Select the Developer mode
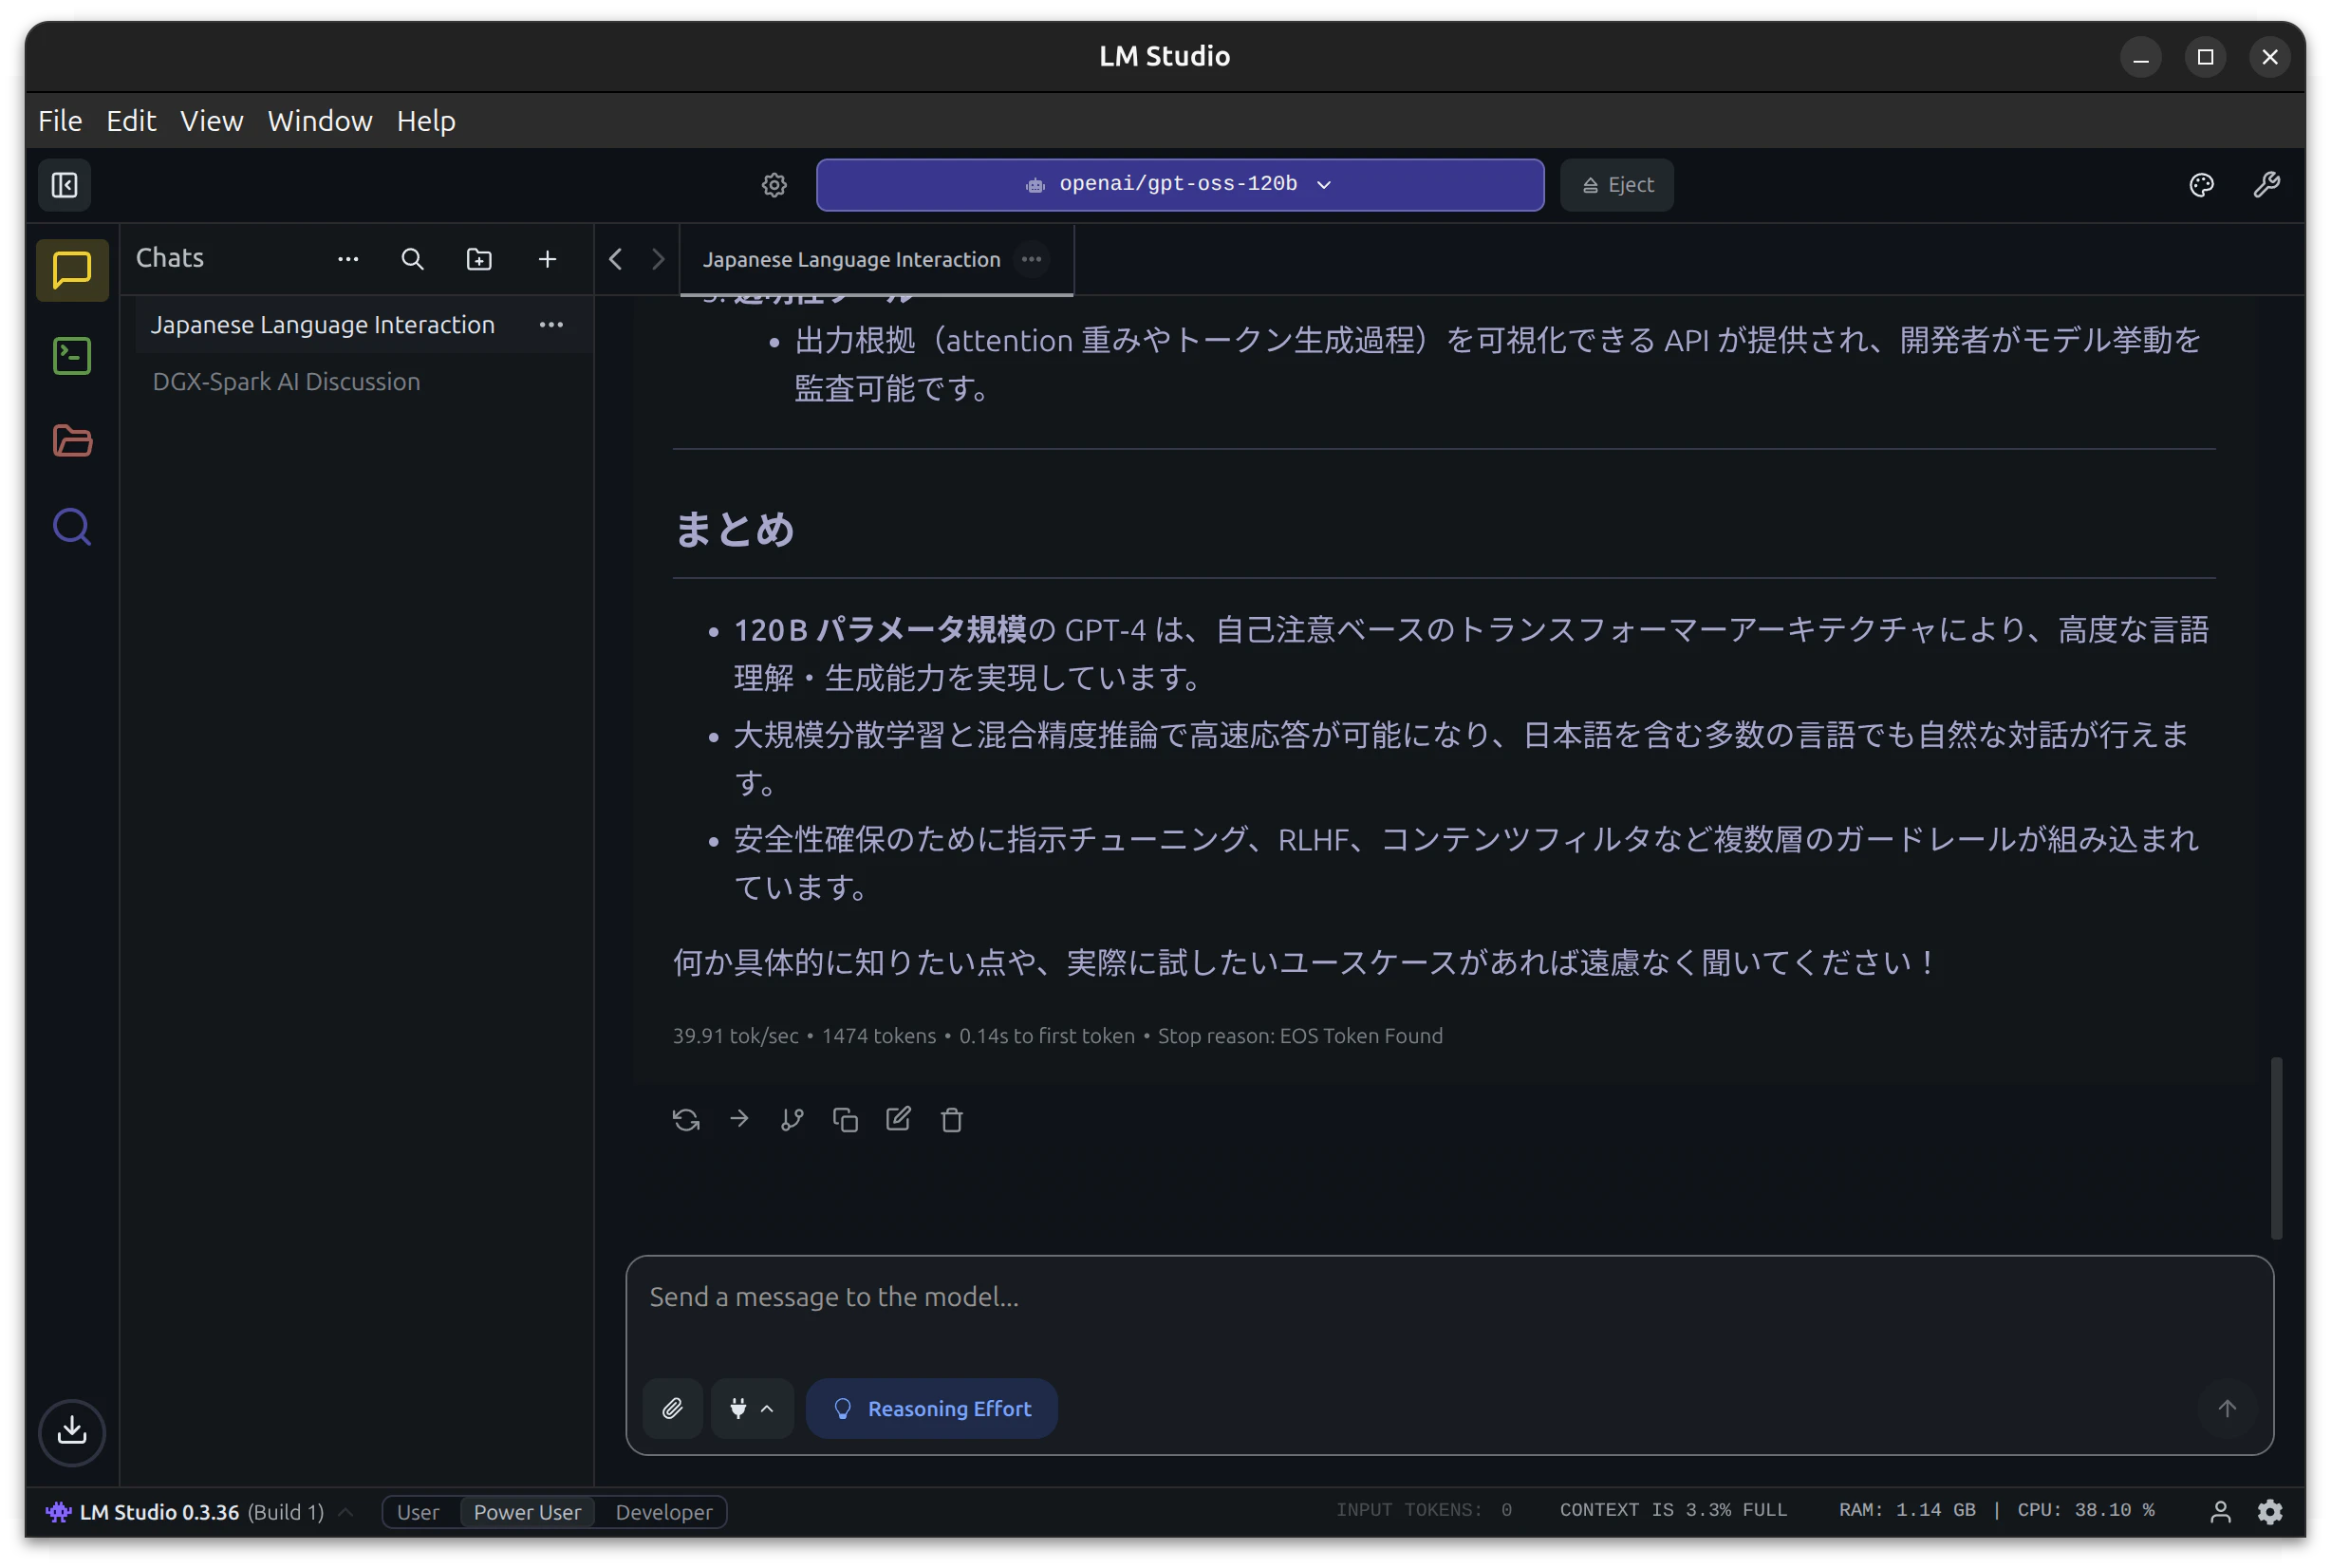 [x=664, y=1512]
